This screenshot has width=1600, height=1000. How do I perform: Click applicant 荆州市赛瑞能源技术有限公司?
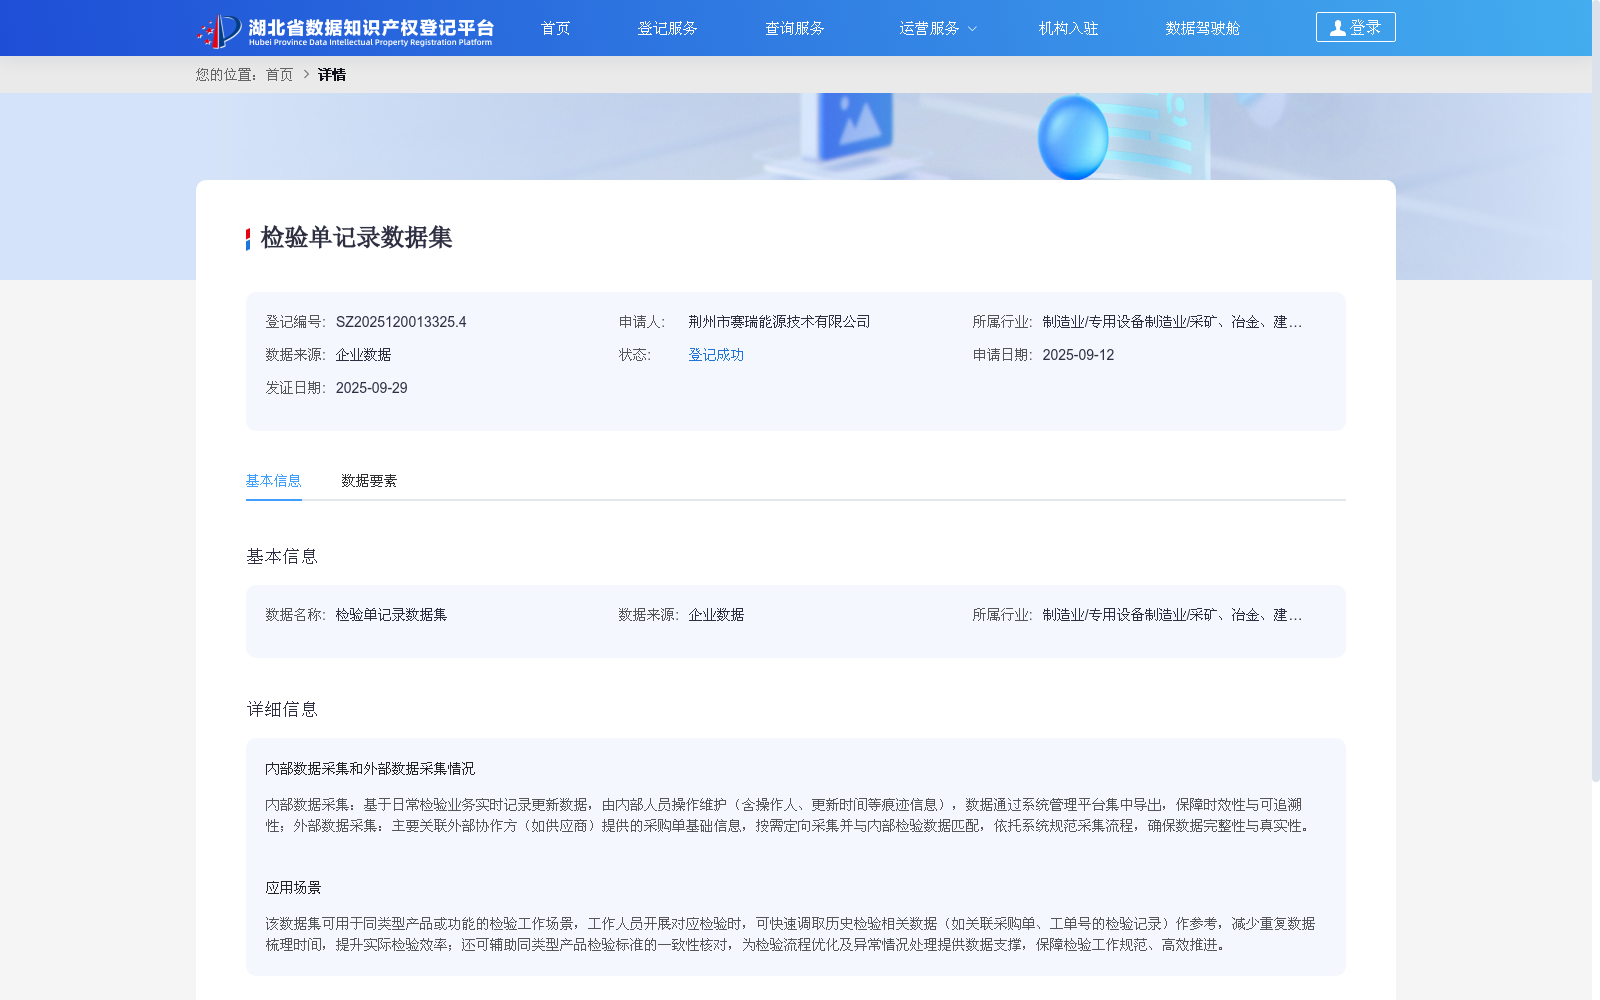pos(779,322)
